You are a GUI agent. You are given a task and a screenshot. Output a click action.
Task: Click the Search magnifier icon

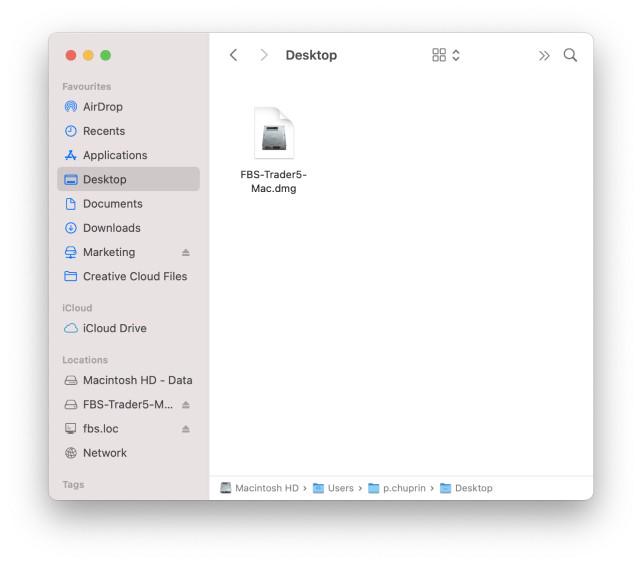pyautogui.click(x=570, y=56)
